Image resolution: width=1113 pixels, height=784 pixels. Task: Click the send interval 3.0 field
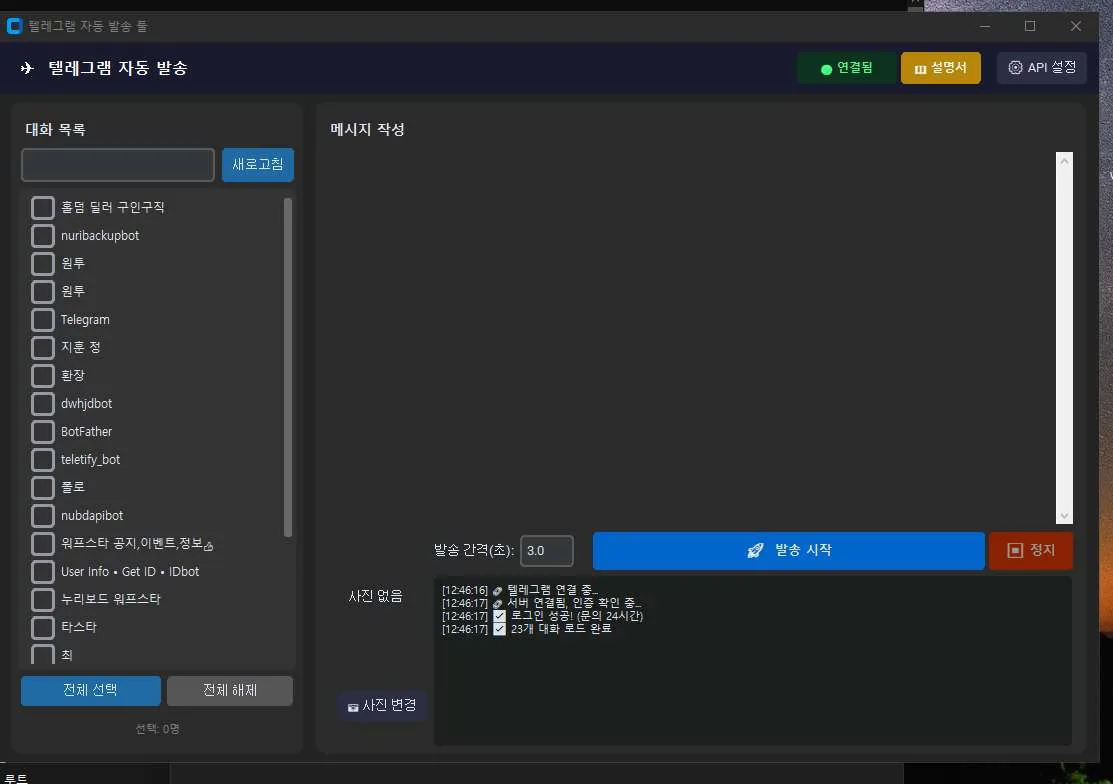(547, 551)
